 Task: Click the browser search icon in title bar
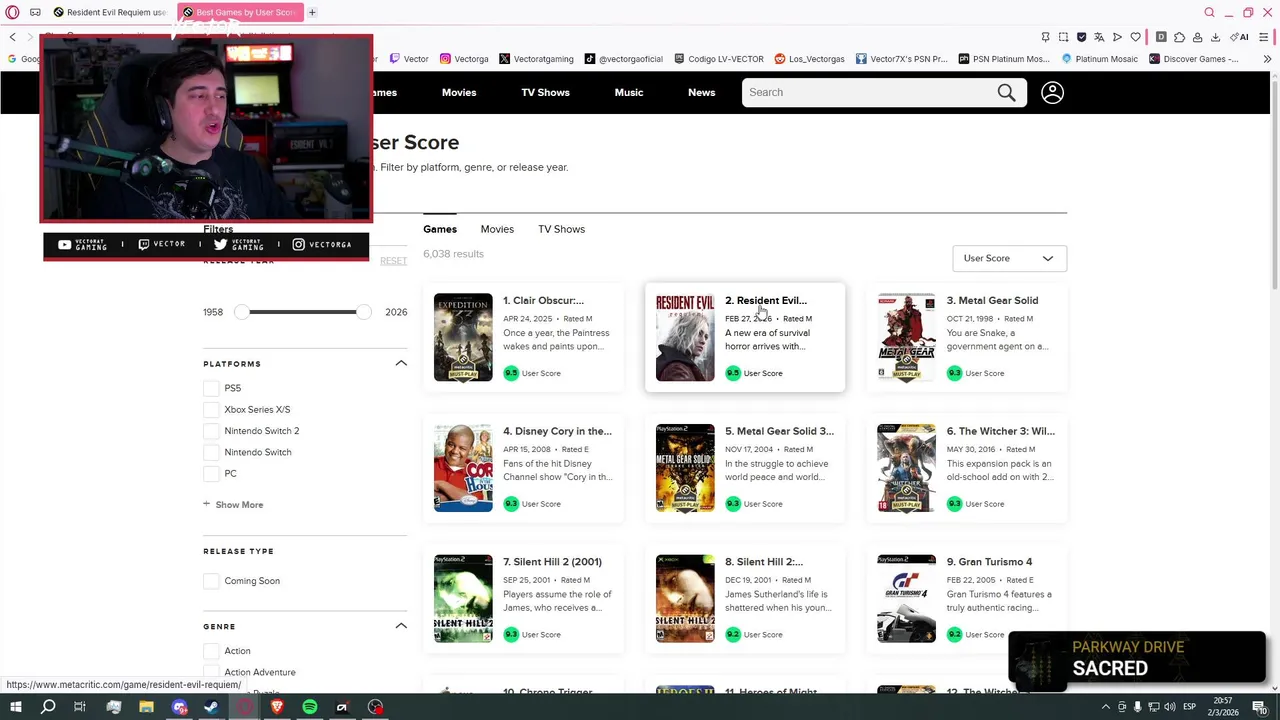[1209, 12]
